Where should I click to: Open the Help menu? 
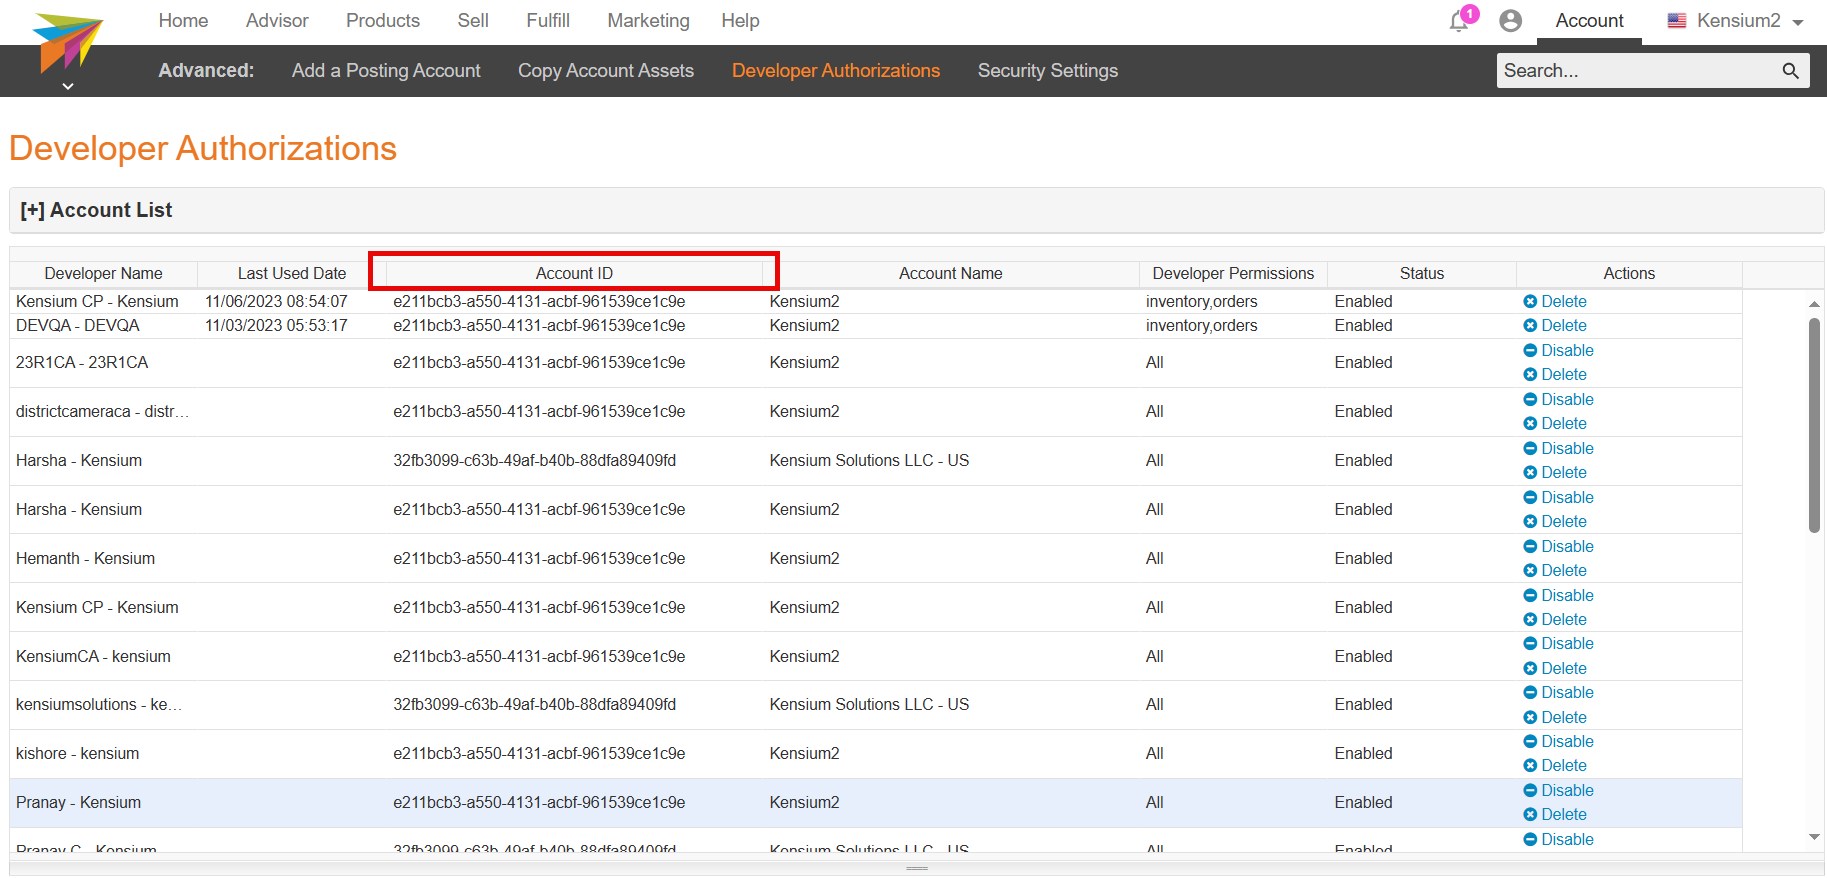[740, 21]
